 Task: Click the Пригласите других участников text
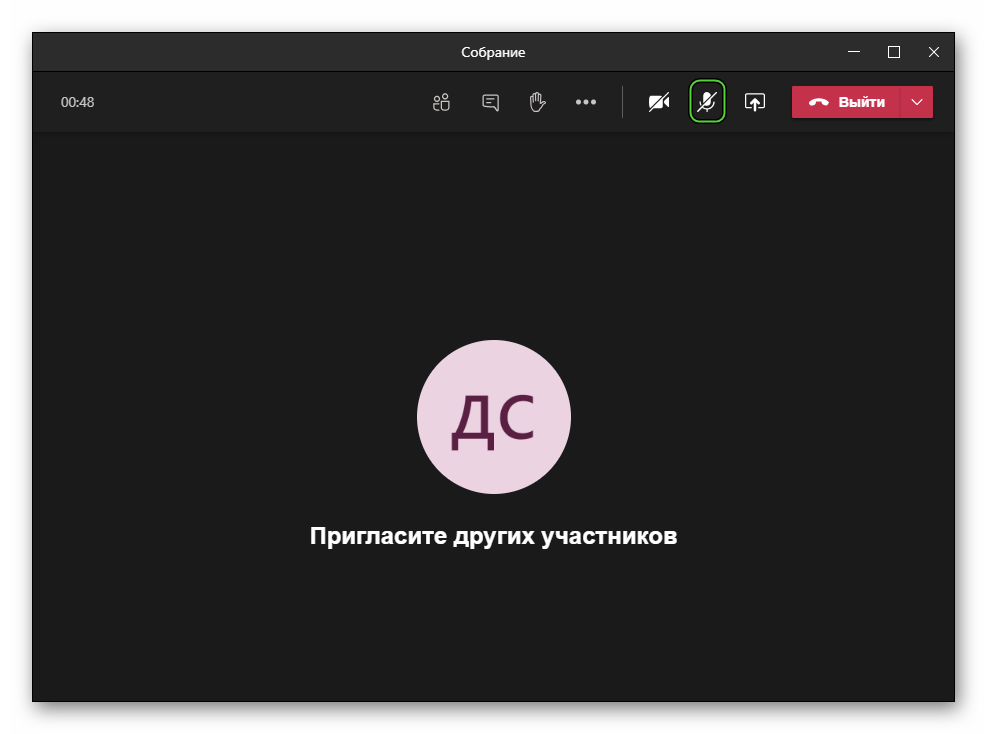click(493, 536)
